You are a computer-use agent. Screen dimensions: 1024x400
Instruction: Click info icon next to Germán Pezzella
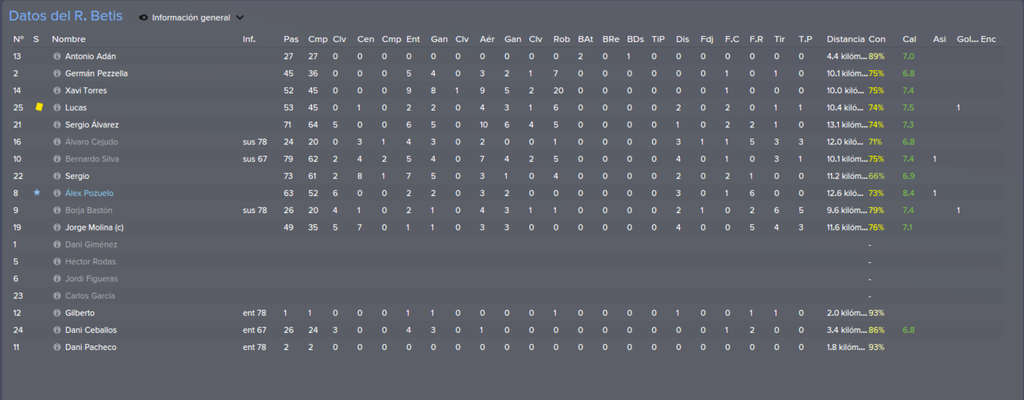[57, 74]
